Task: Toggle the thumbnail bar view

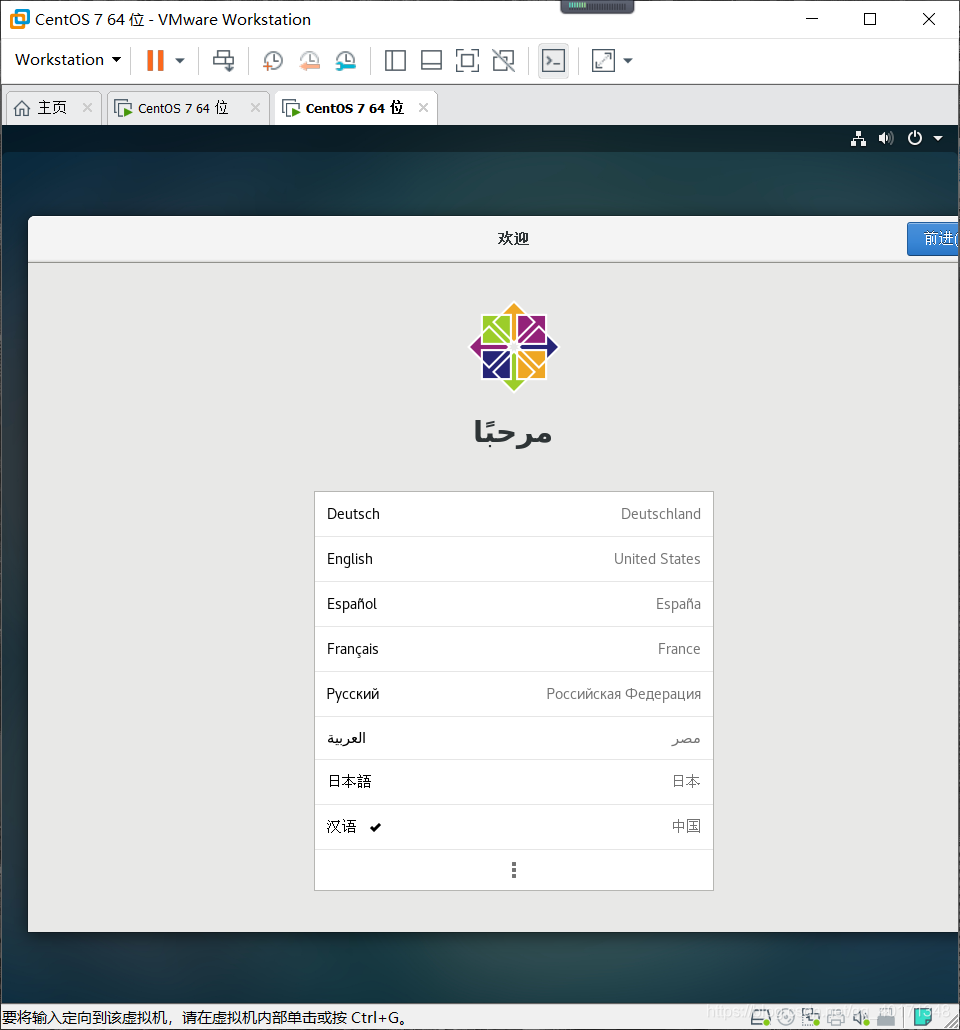Action: [431, 61]
